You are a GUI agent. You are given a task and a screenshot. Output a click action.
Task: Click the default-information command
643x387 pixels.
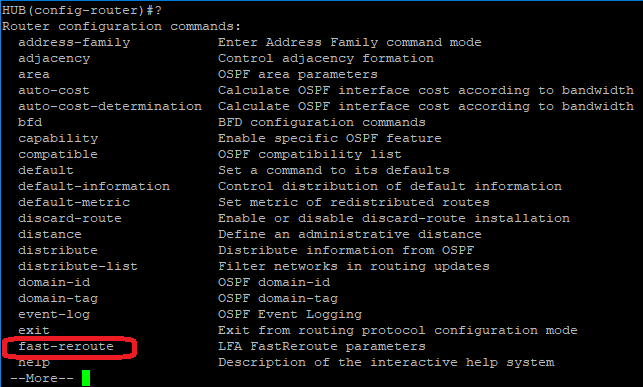(94, 187)
